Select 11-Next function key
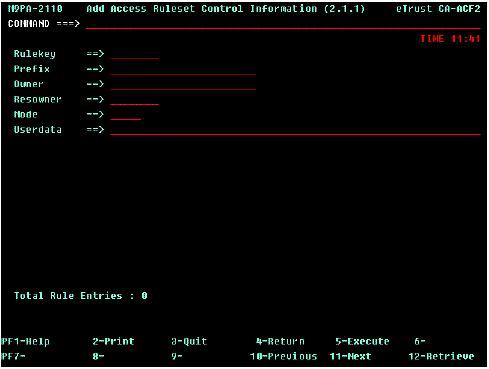This screenshot has height=369, width=489. [x=350, y=356]
